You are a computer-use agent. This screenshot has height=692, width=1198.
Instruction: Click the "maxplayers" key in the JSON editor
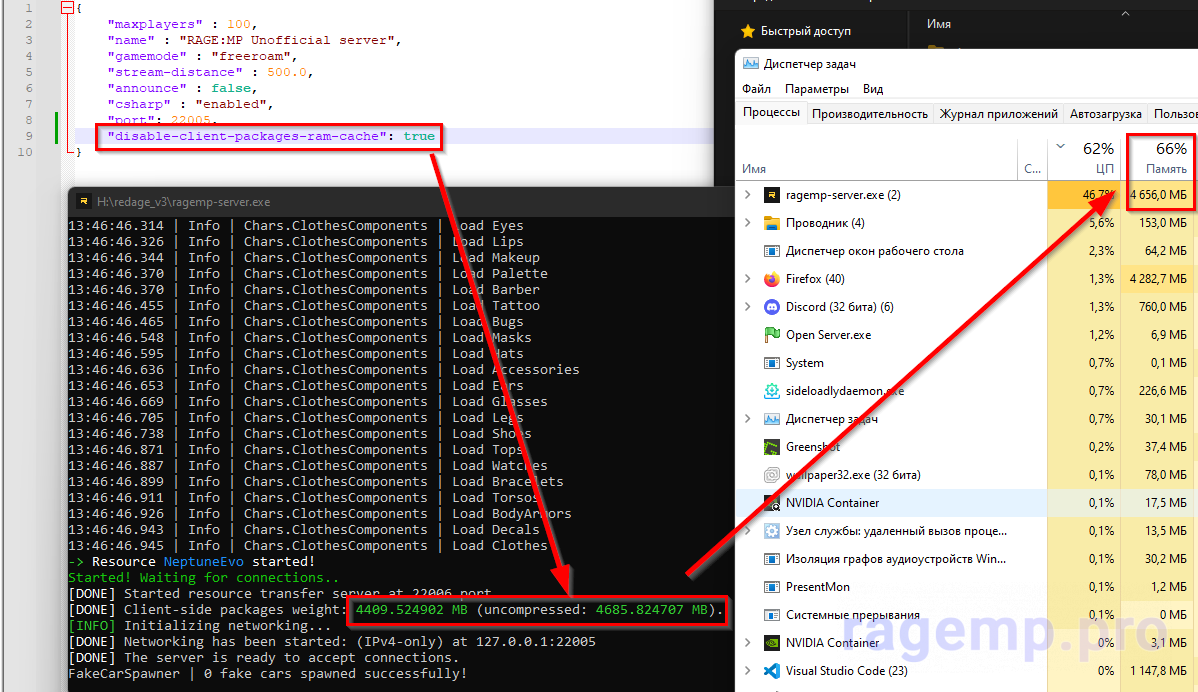coord(155,24)
